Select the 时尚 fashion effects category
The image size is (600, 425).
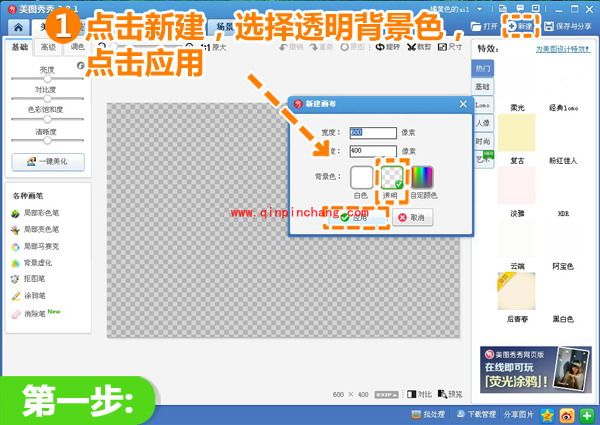(483, 141)
